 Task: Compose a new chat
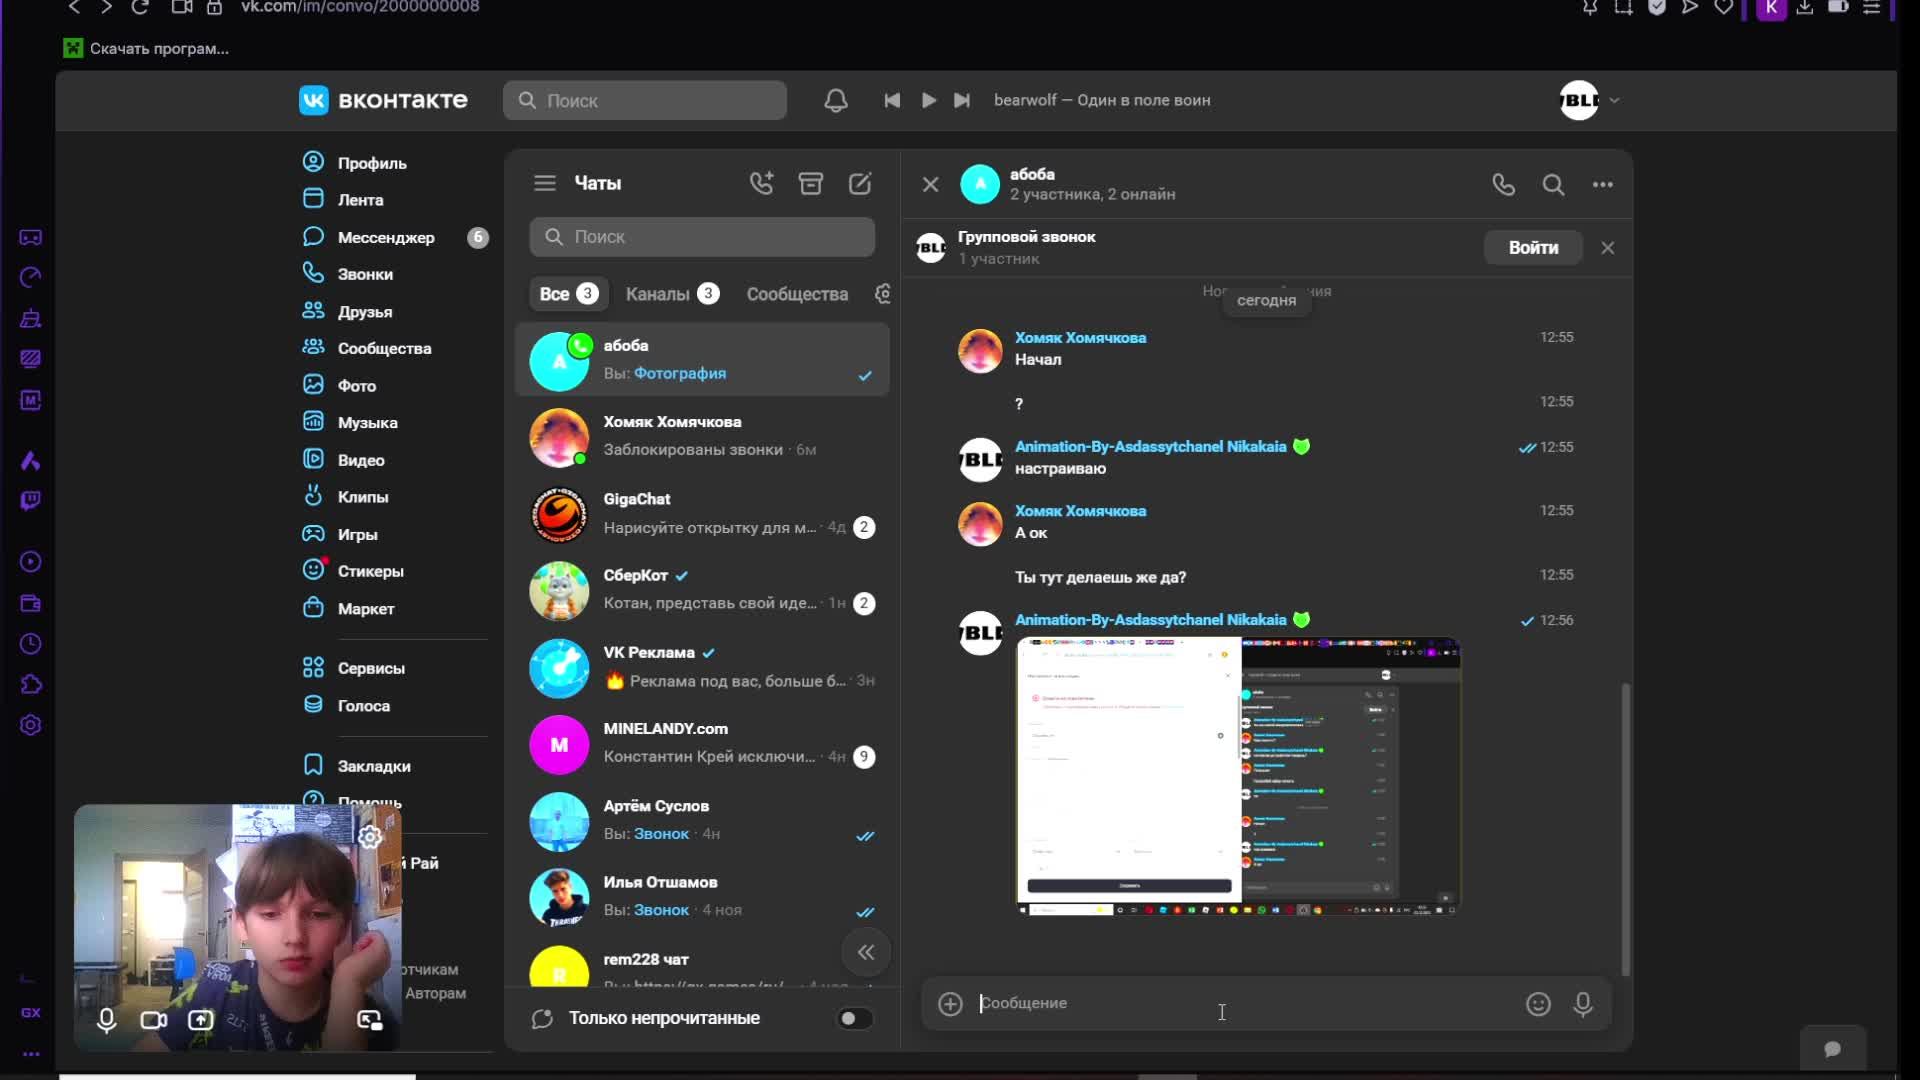point(860,183)
